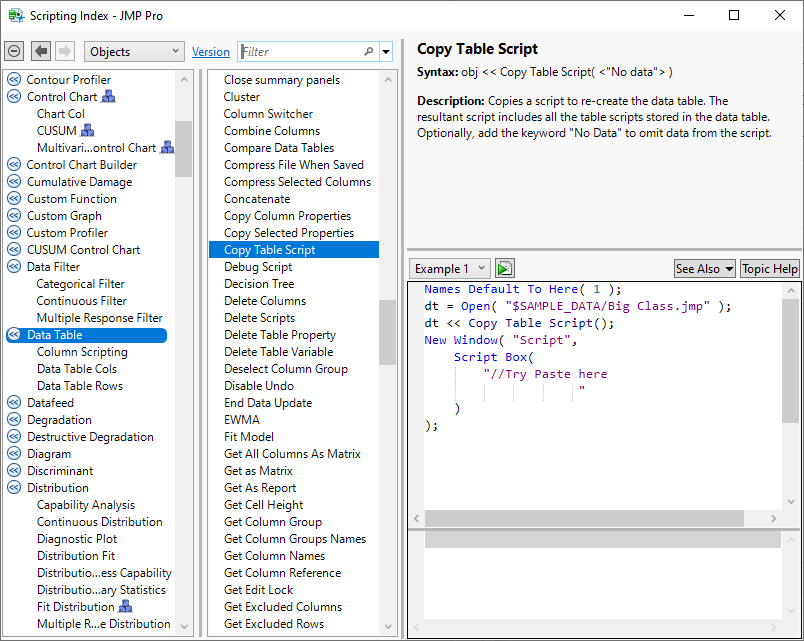
Task: Click the Fit Distribution hierarchy icon
Action: [x=126, y=607]
